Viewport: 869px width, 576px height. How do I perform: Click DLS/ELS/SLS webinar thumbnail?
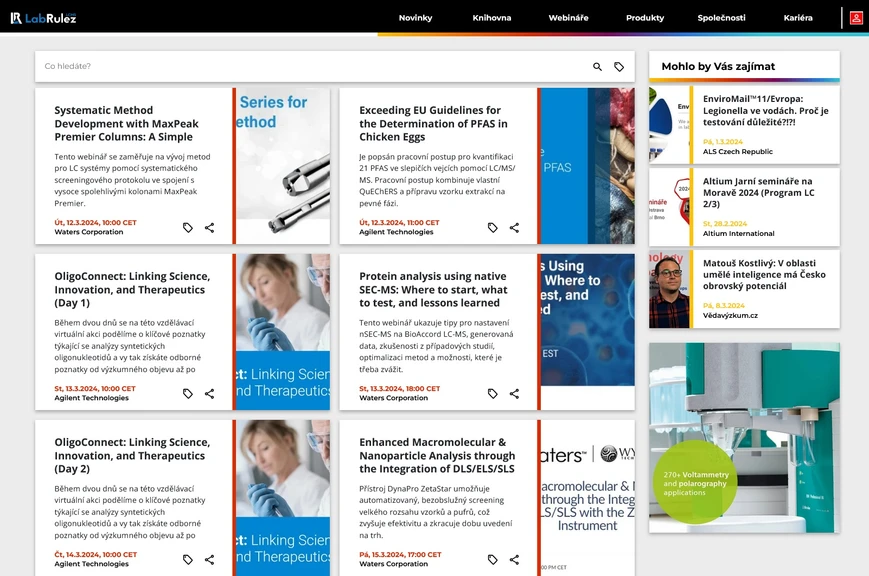coord(587,498)
